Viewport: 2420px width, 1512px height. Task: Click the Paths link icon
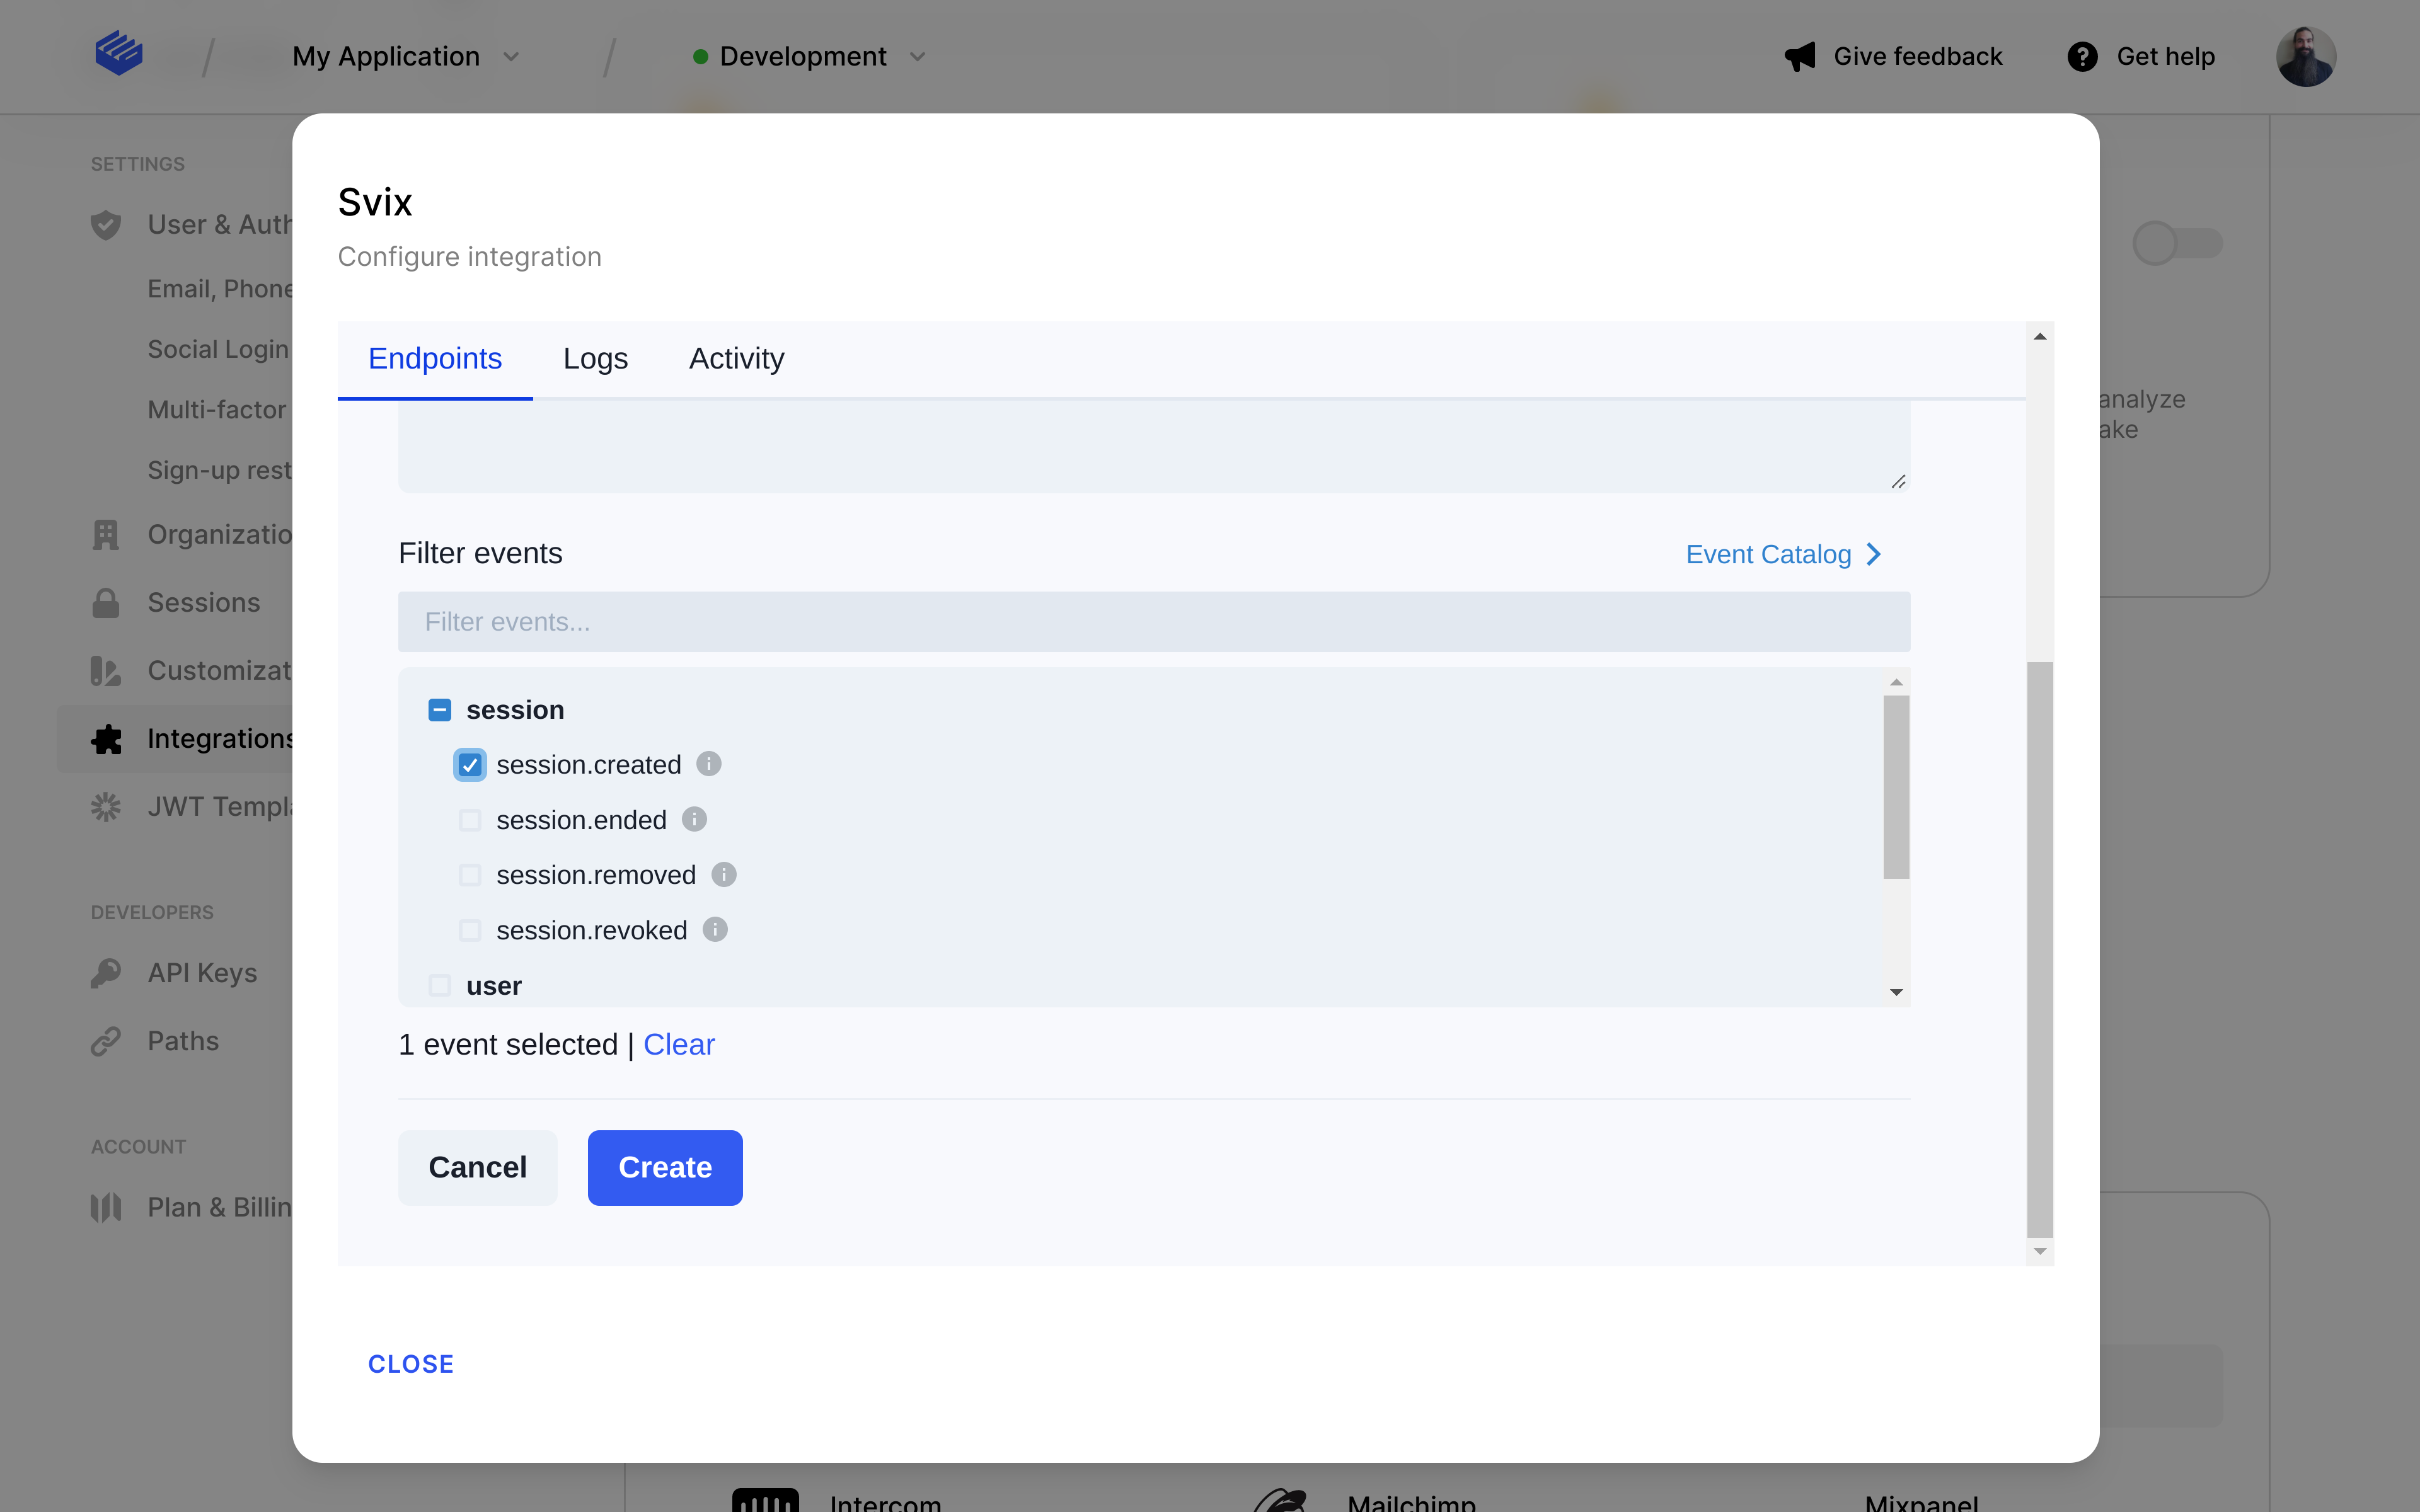coord(106,1041)
